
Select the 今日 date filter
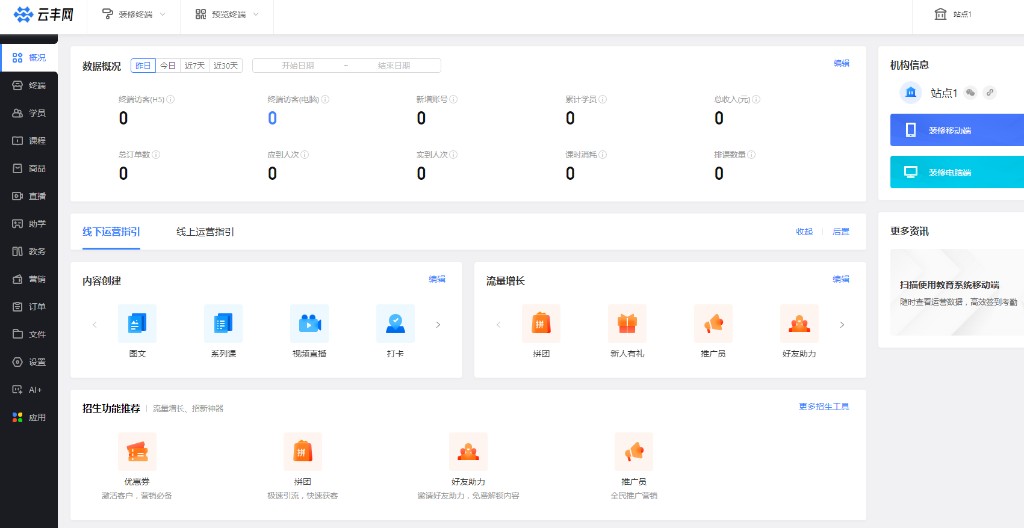[168, 65]
